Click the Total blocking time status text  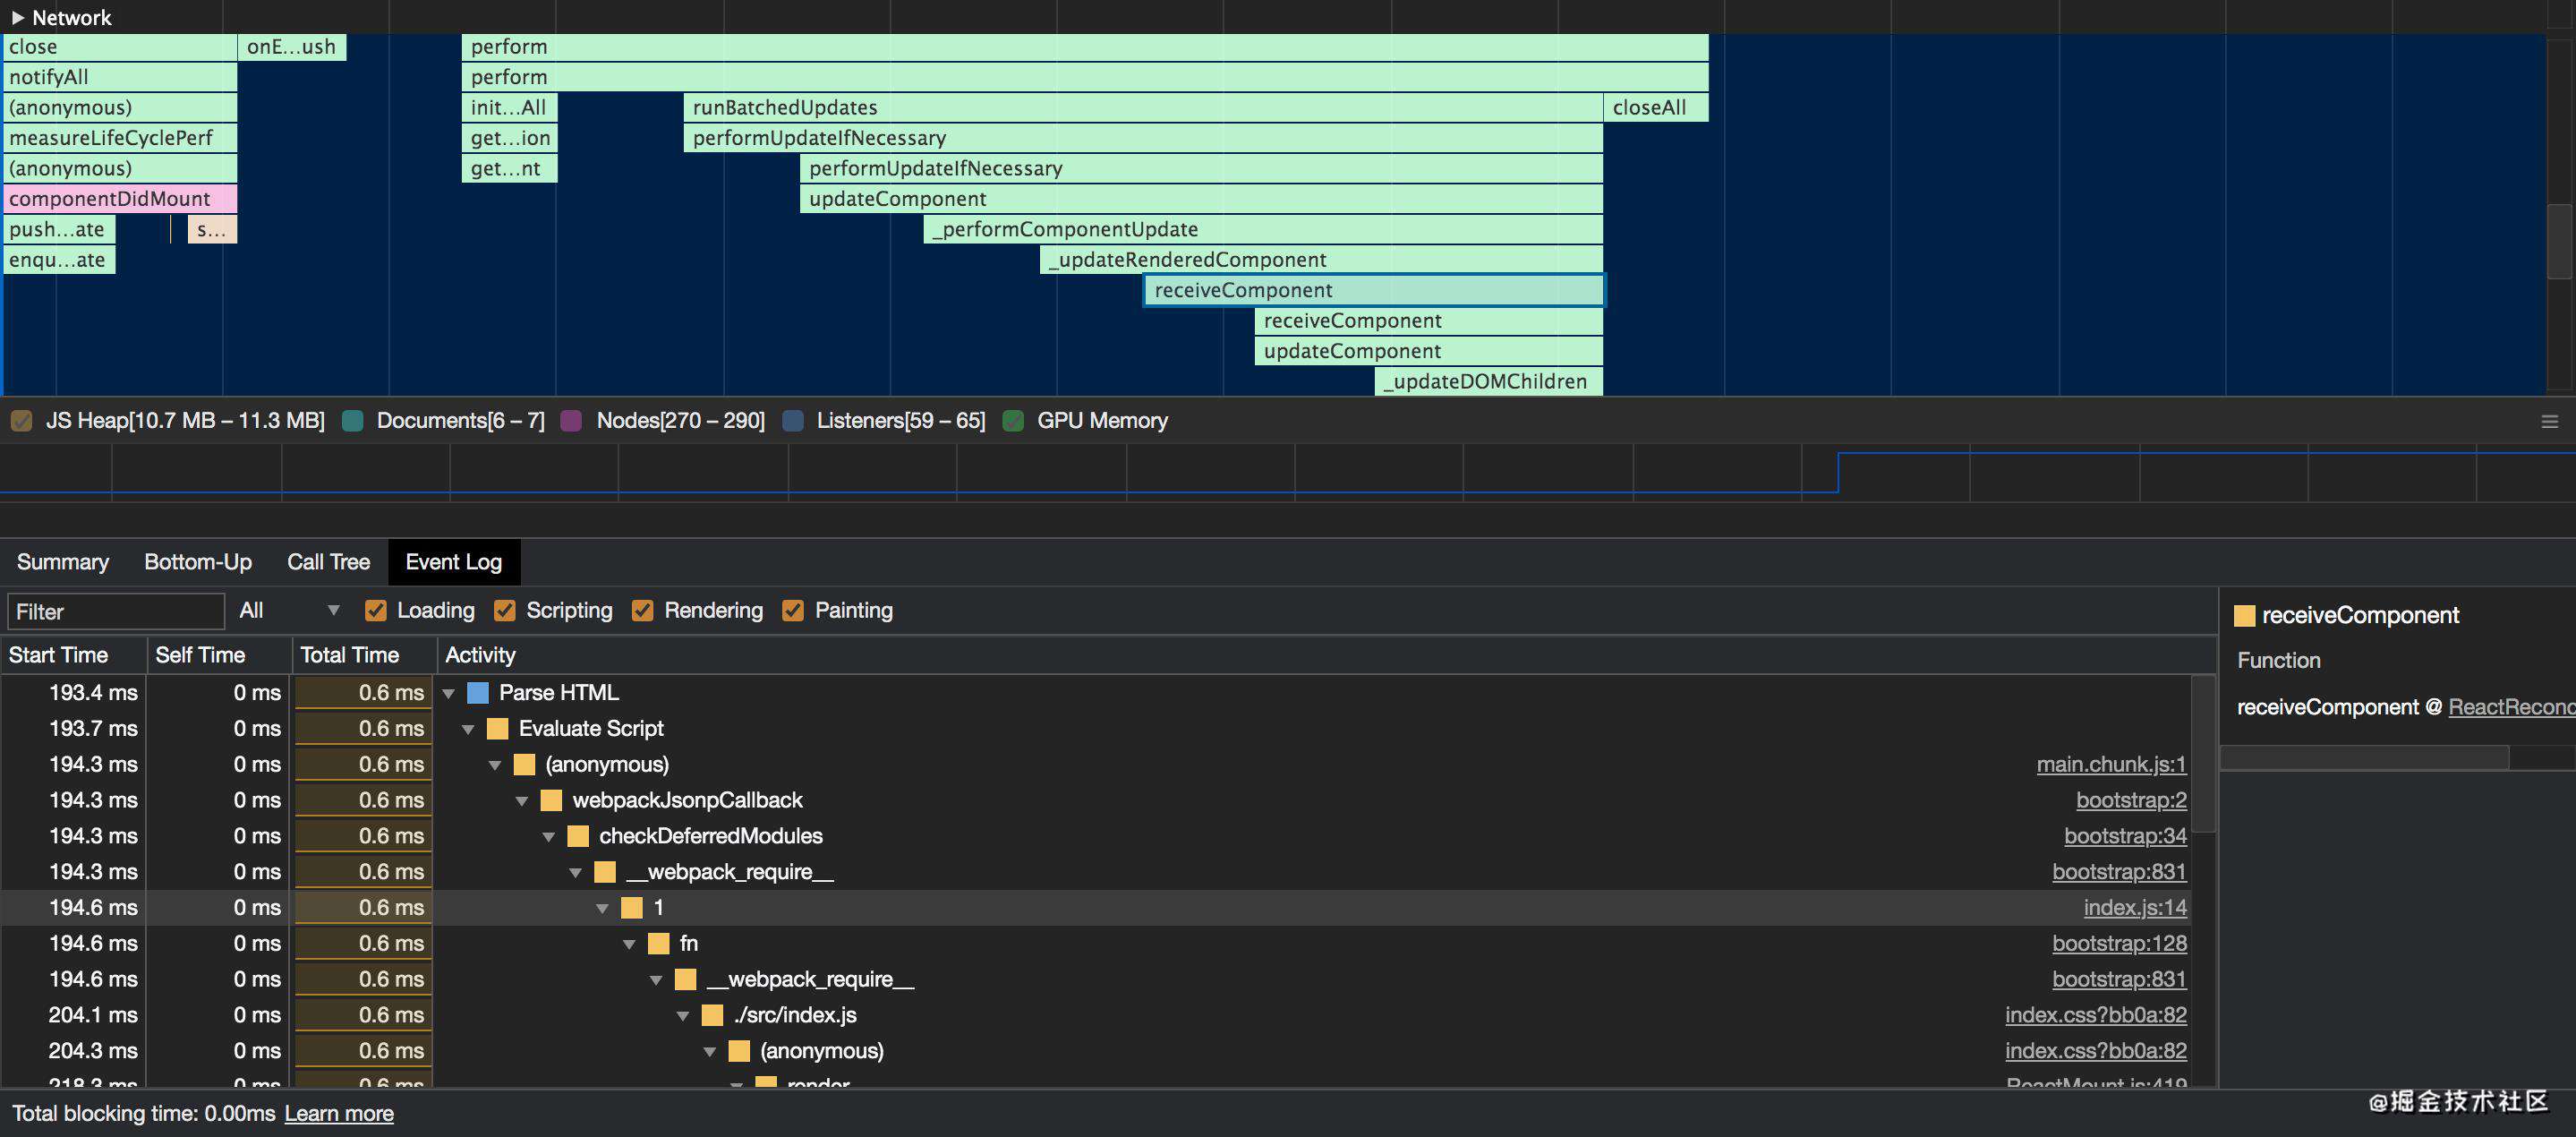click(143, 1113)
